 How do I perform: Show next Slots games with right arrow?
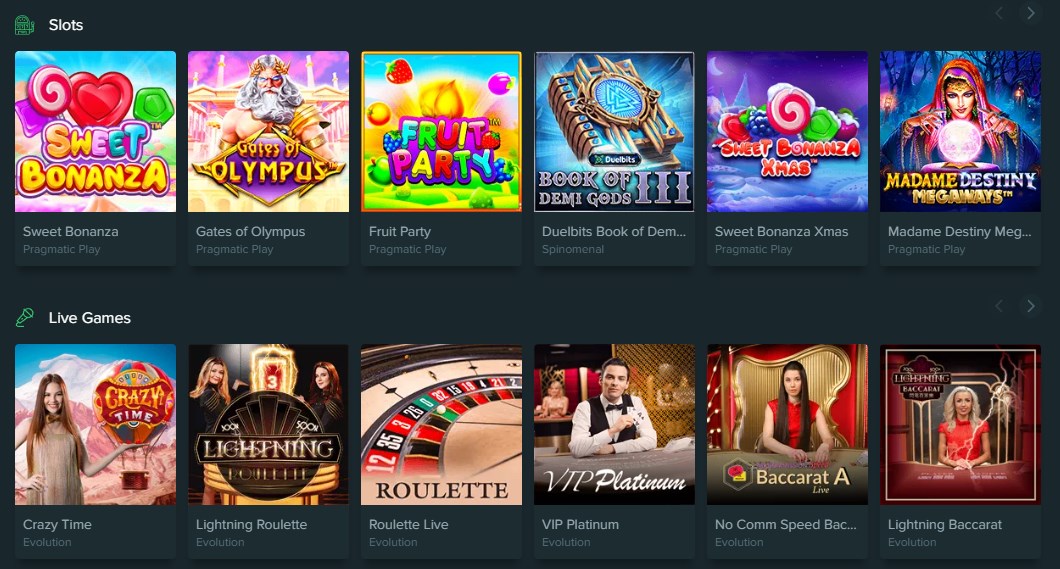(1030, 13)
